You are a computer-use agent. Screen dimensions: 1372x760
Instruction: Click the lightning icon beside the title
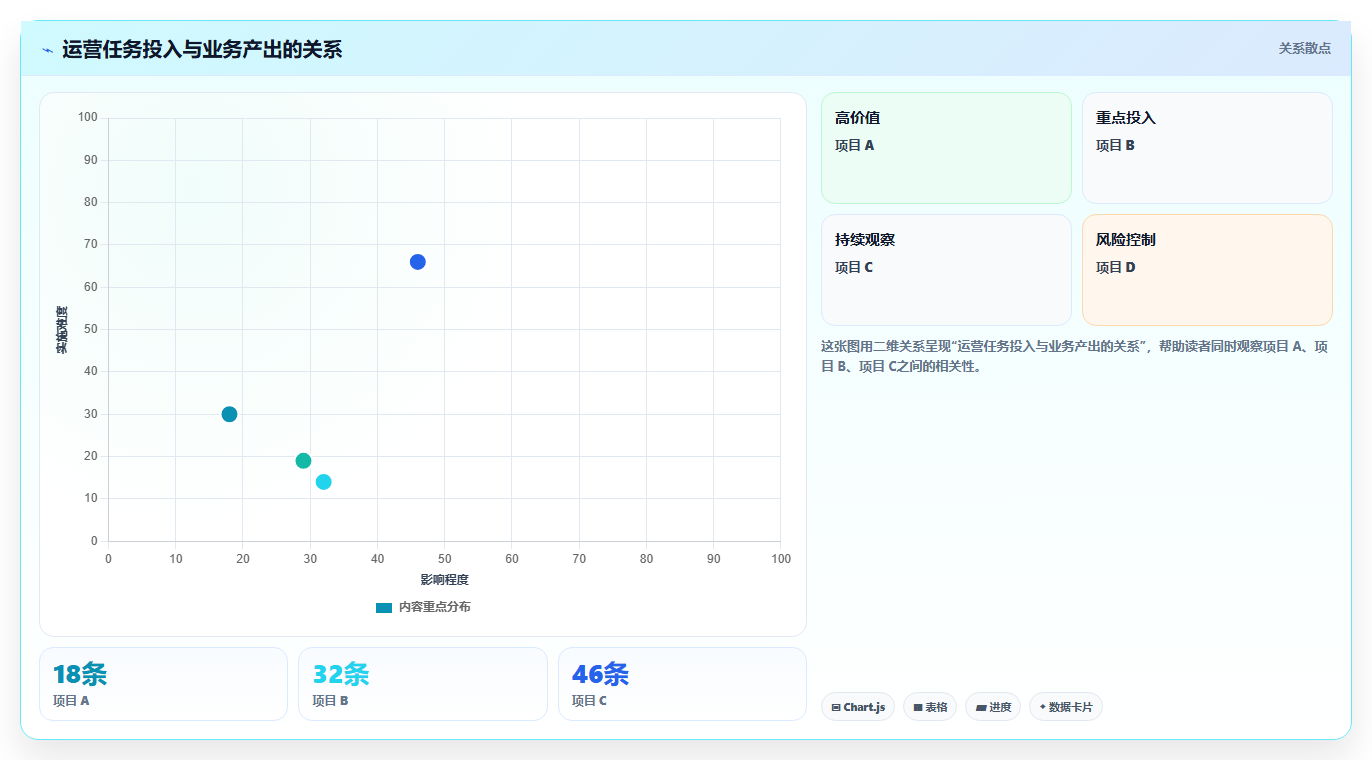click(x=48, y=50)
